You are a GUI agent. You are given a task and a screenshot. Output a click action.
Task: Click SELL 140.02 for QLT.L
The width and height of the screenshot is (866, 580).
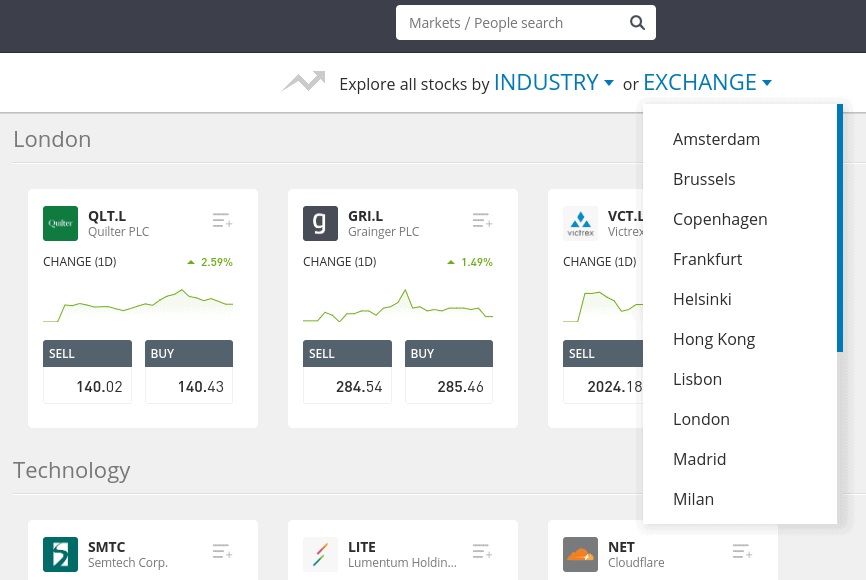[87, 372]
